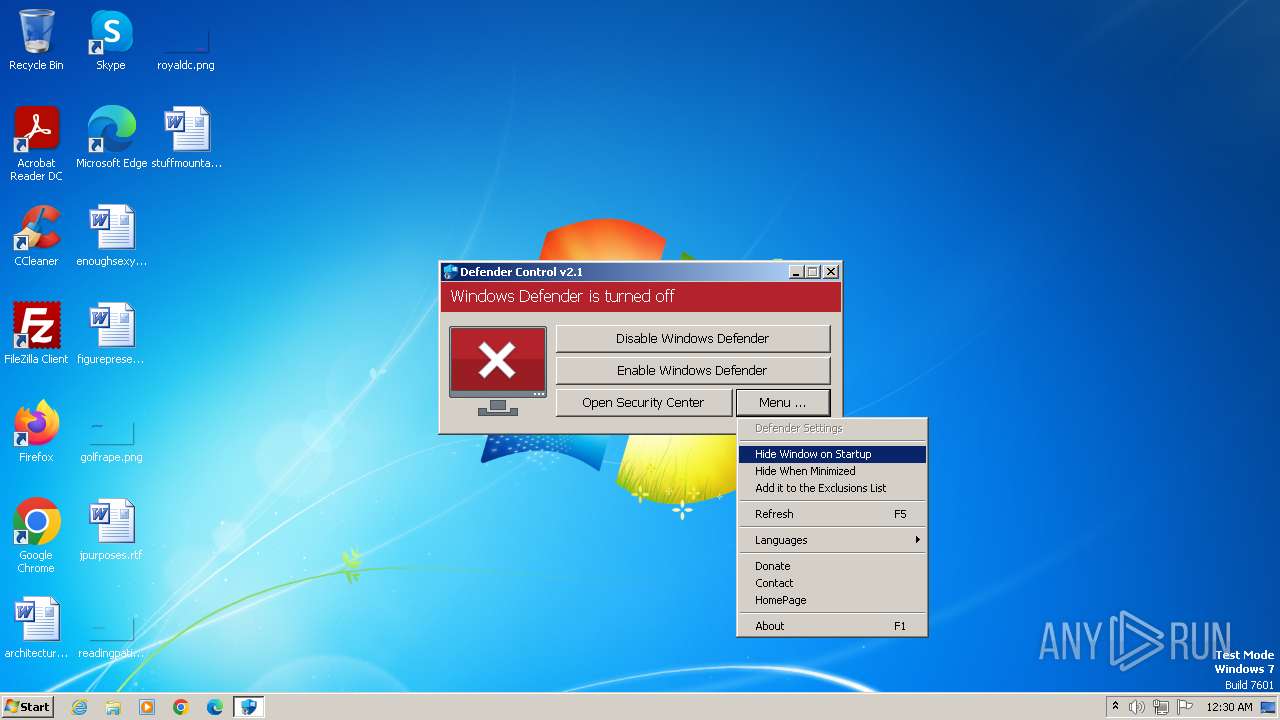Open Edge from the taskbar
This screenshot has height=720, width=1280.
pyautogui.click(x=215, y=707)
